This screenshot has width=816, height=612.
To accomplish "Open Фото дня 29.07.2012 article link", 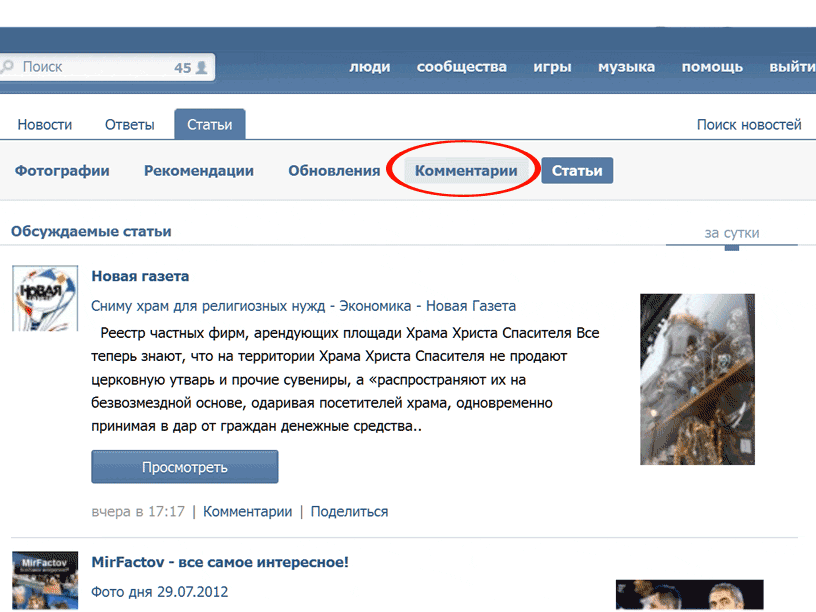I will pos(160,592).
